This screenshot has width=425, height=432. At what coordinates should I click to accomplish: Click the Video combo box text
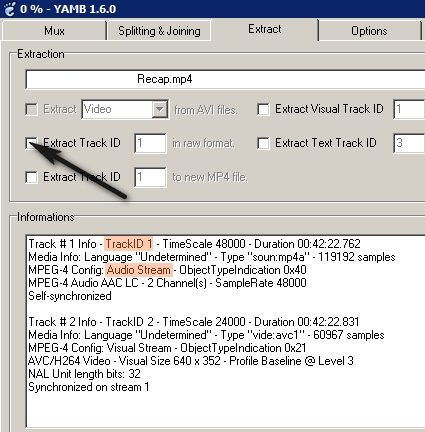point(117,109)
